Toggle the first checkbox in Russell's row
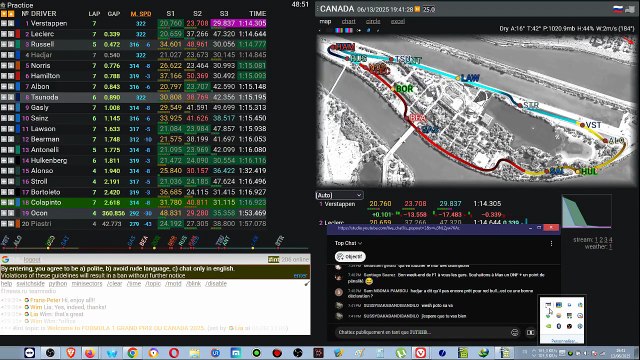The height and width of the screenshot is (360, 640). tap(4, 44)
